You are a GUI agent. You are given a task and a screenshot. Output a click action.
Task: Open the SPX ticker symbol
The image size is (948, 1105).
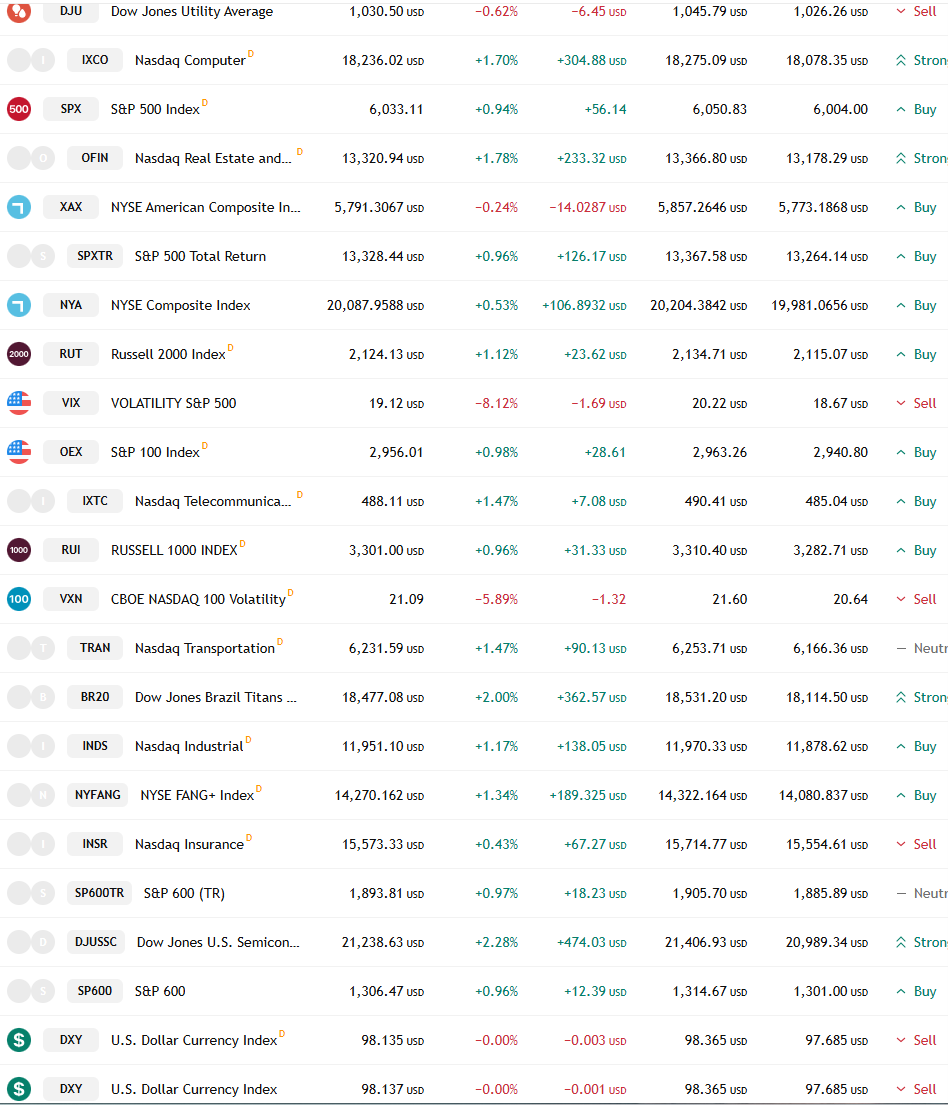pyautogui.click(x=70, y=109)
